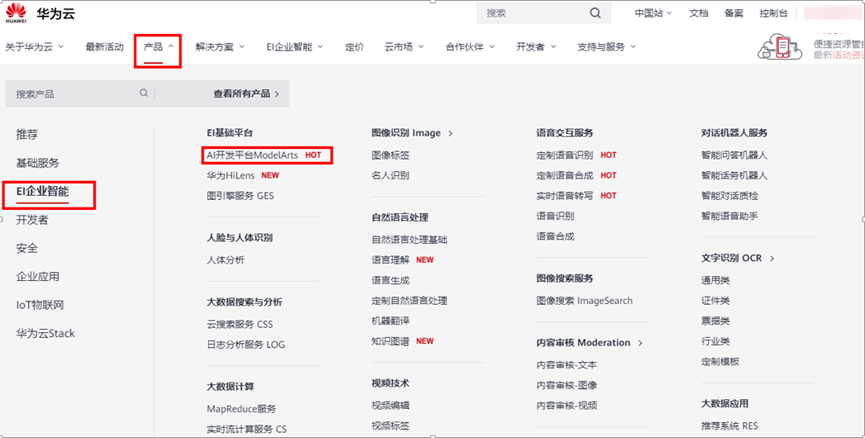The image size is (865, 438).
Task: Expand the 中国站 region dropdown
Action: 653,14
